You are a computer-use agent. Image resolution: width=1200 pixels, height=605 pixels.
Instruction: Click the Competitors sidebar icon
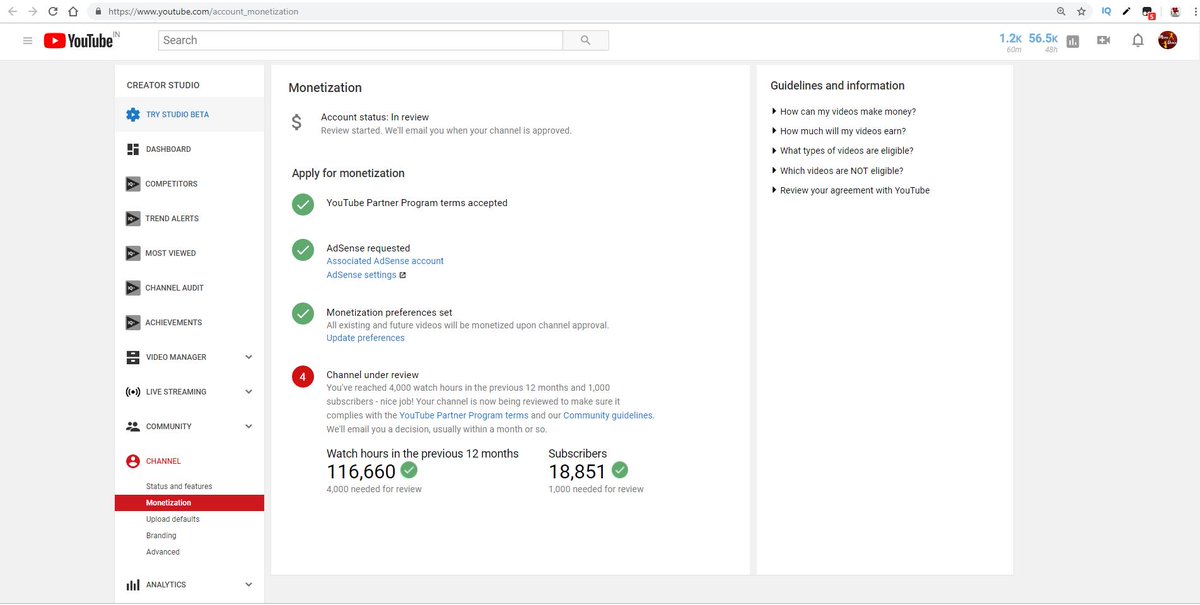133,184
